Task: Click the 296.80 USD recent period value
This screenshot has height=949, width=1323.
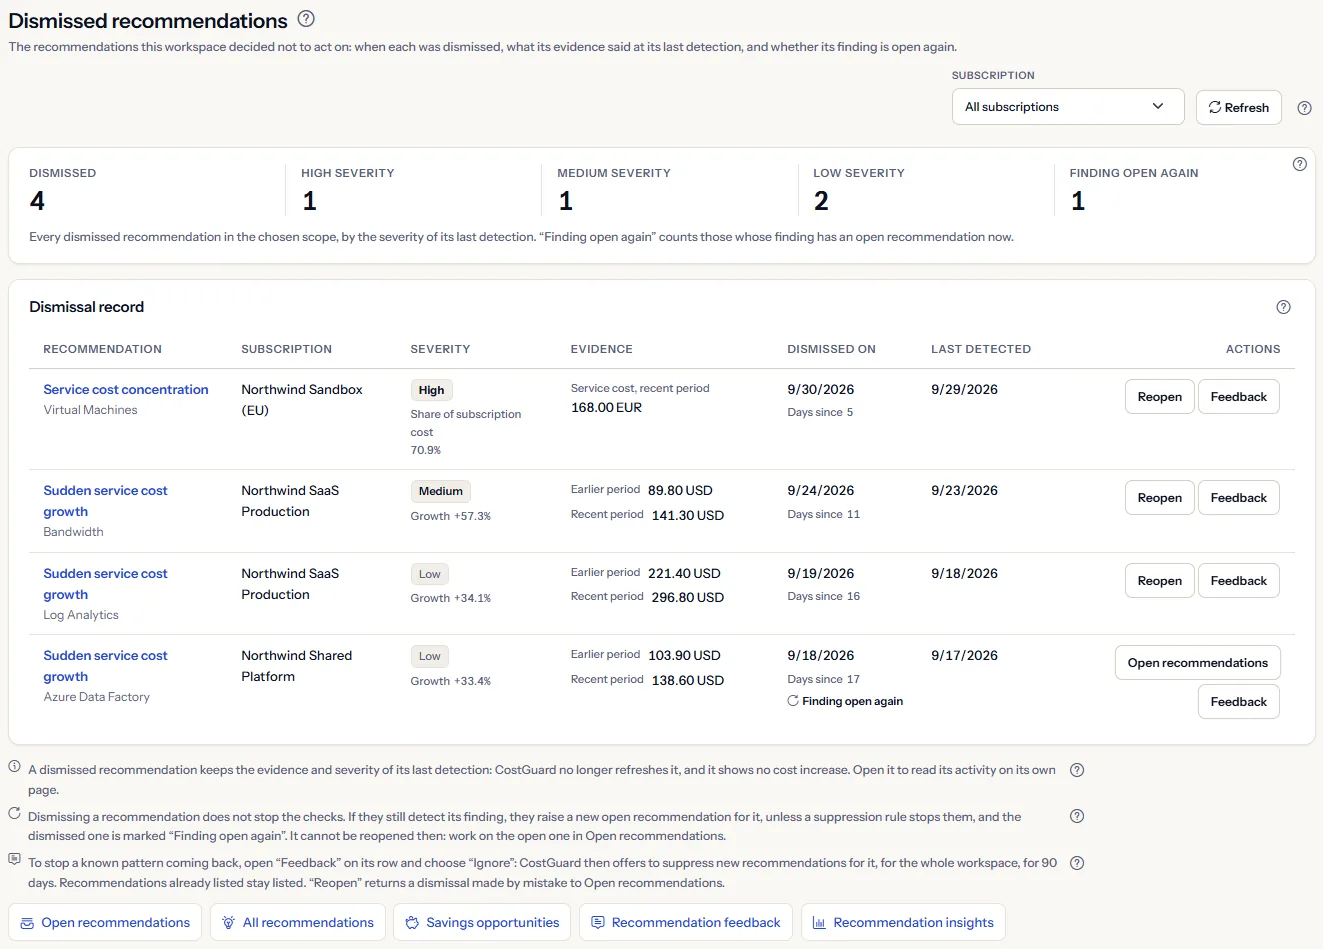Action: pos(687,597)
